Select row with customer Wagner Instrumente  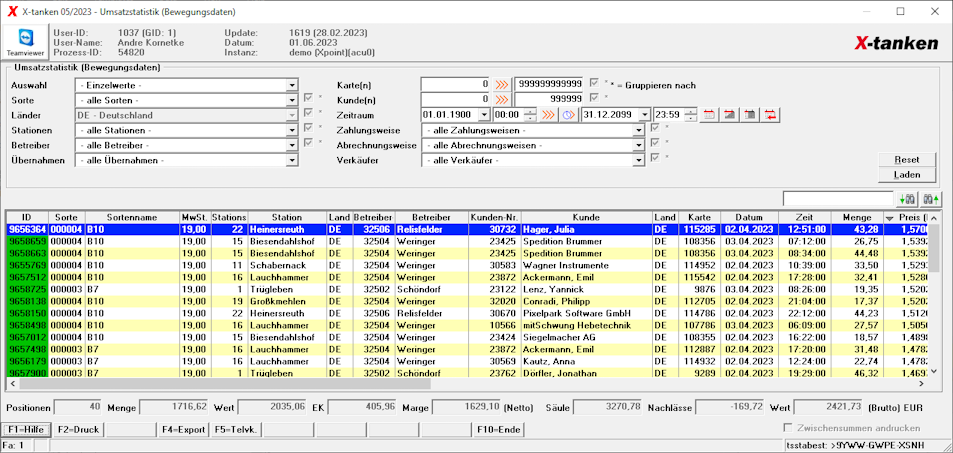tap(467, 265)
